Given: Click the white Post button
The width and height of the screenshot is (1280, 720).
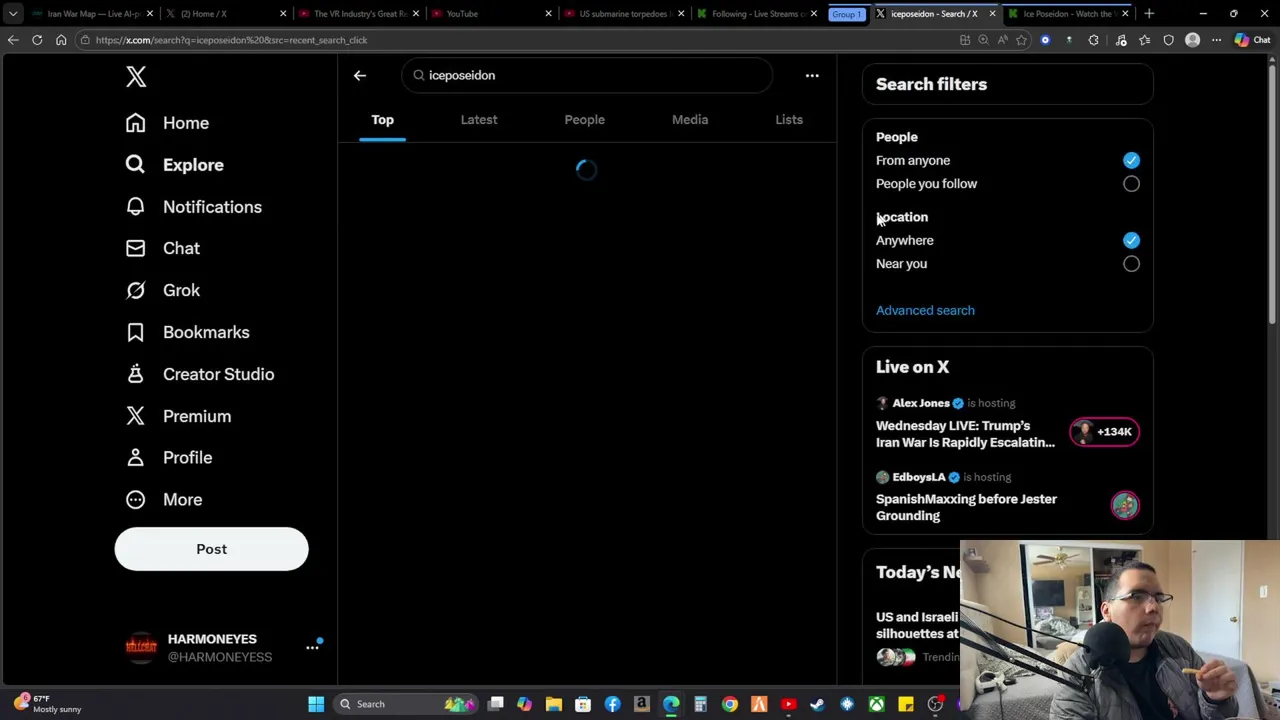Looking at the screenshot, I should [x=211, y=549].
